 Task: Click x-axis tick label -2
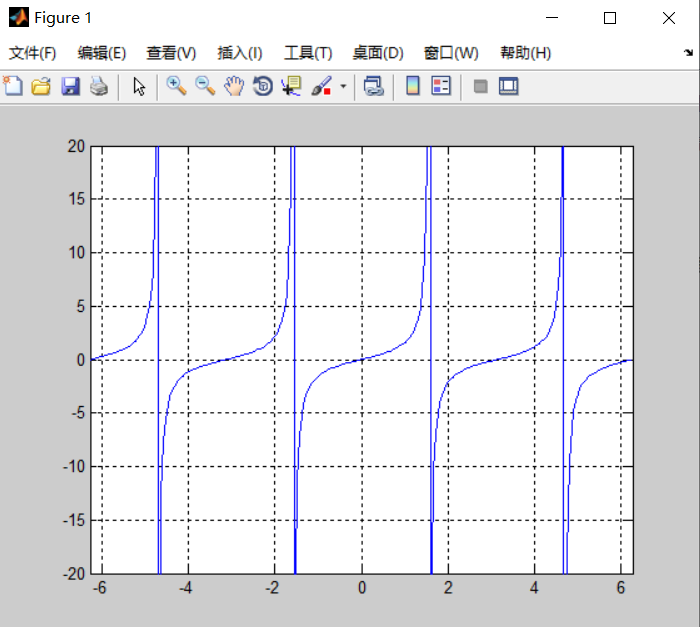click(x=272, y=588)
